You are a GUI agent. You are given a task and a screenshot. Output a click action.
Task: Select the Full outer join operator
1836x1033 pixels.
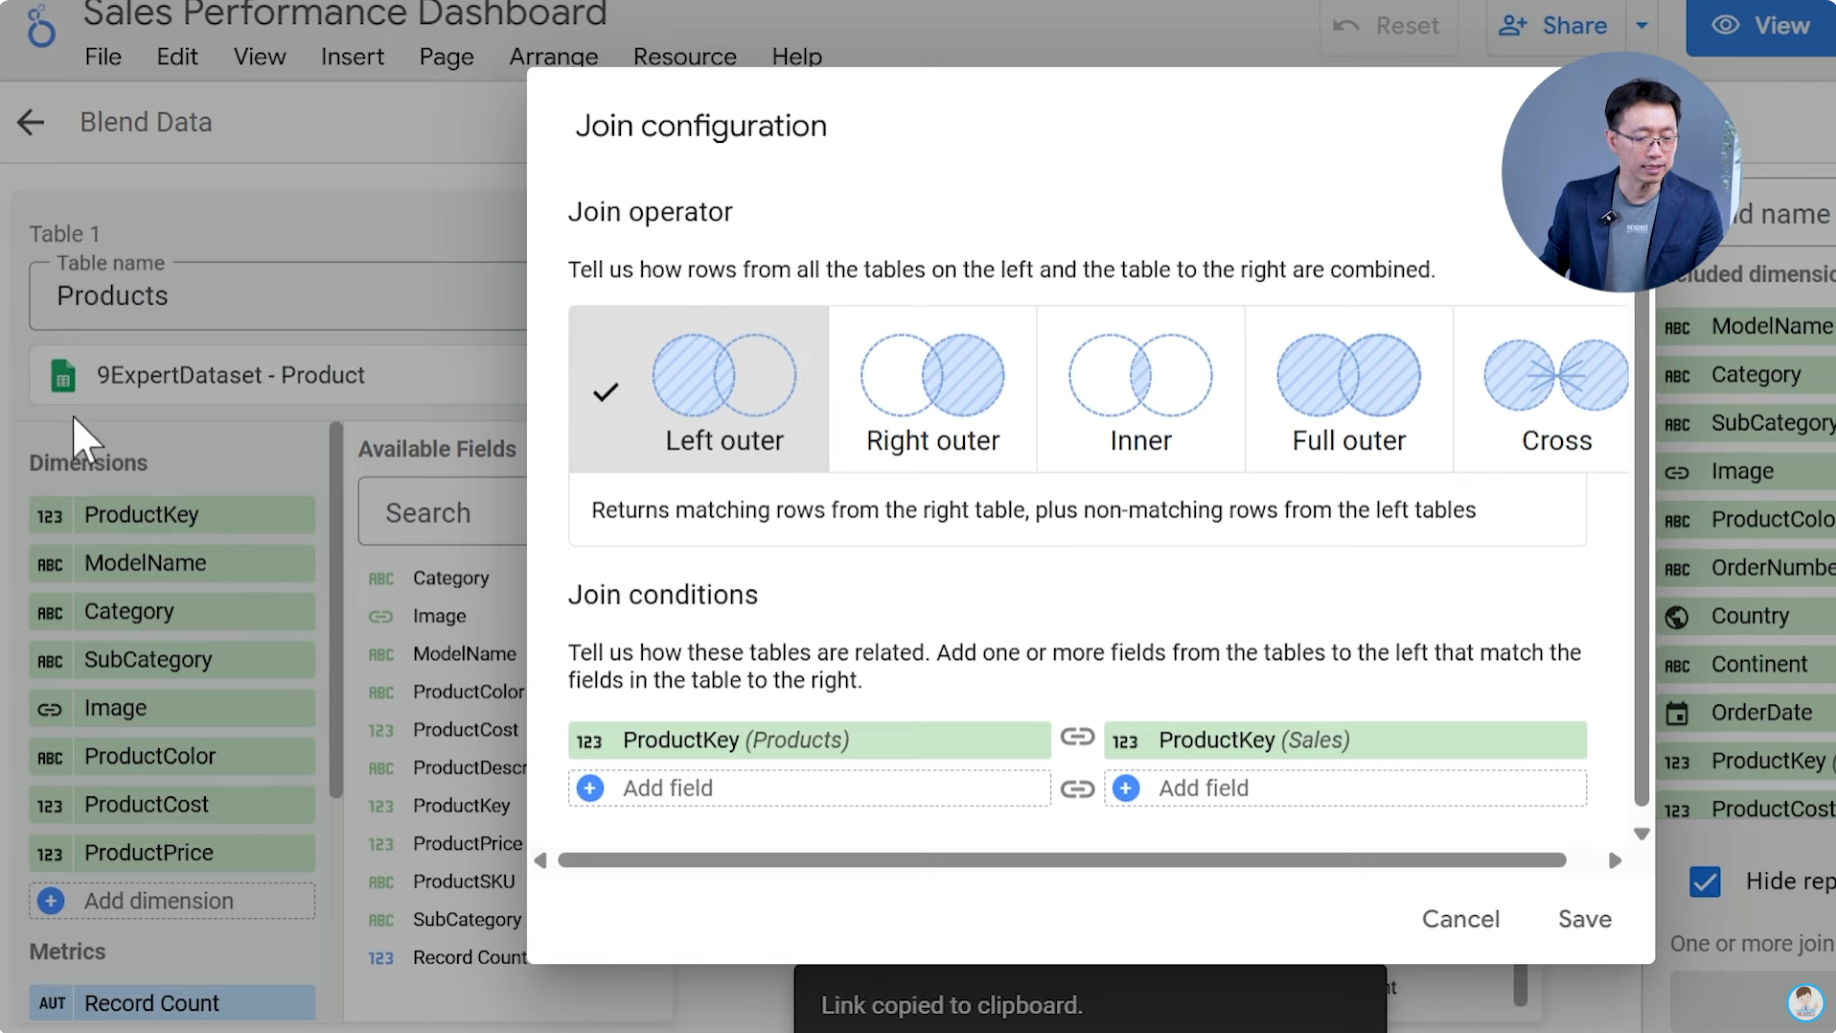click(1348, 390)
